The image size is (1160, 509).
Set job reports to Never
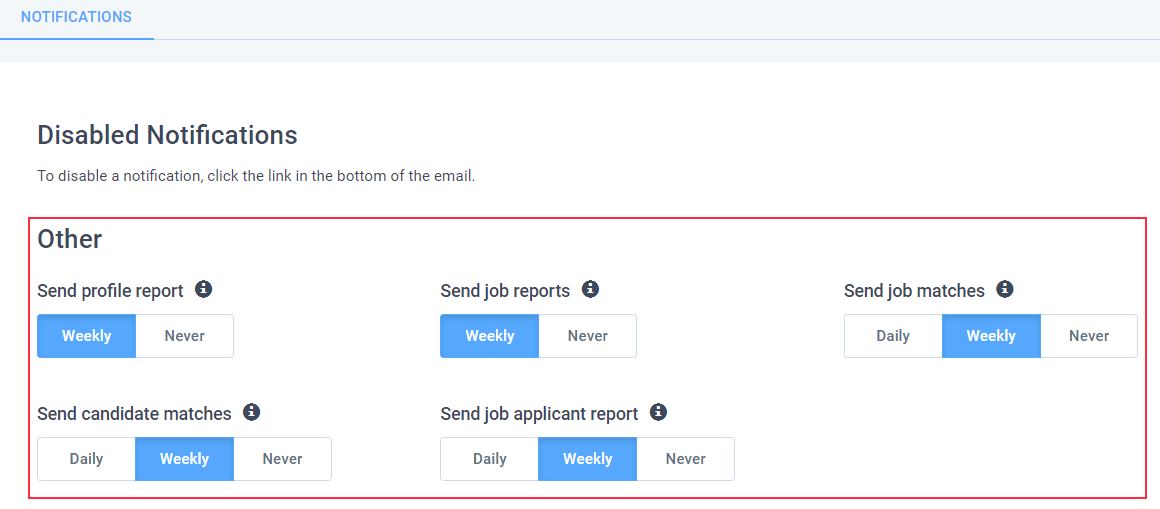click(x=587, y=336)
